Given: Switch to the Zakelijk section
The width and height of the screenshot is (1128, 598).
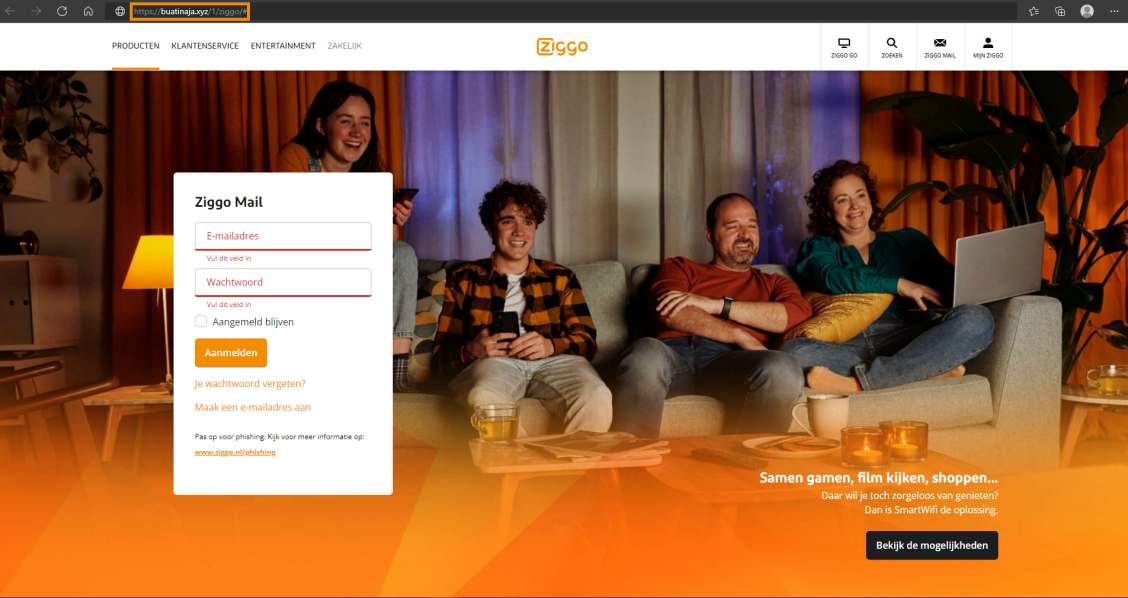Looking at the screenshot, I should pyautogui.click(x=345, y=46).
